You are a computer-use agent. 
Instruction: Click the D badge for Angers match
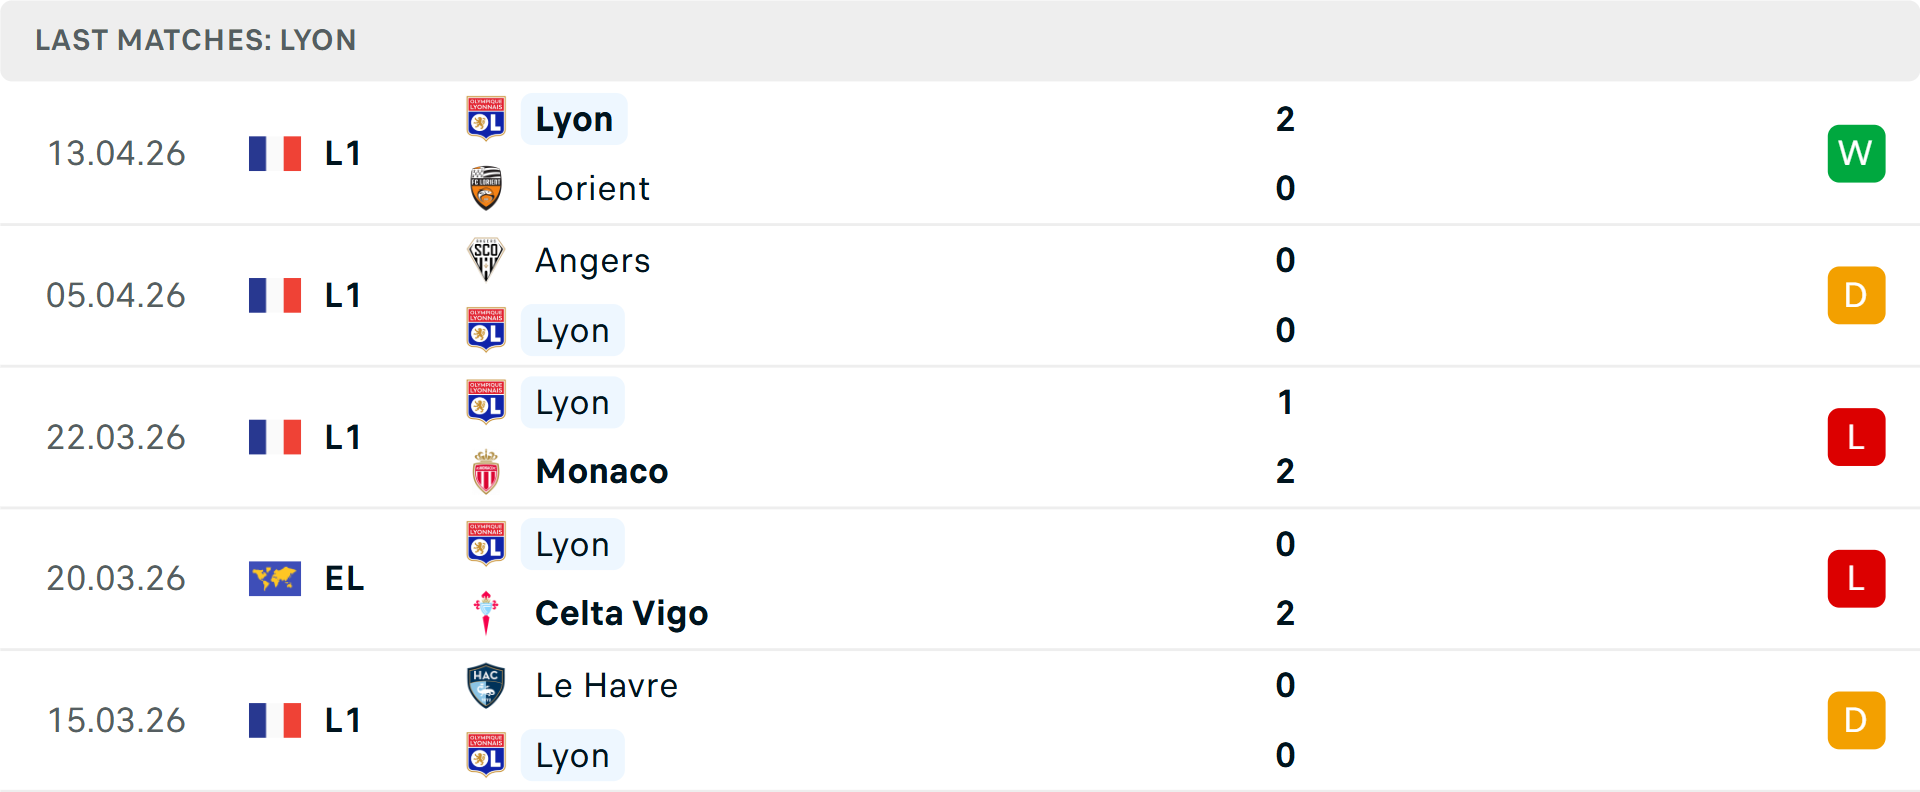pos(1856,295)
